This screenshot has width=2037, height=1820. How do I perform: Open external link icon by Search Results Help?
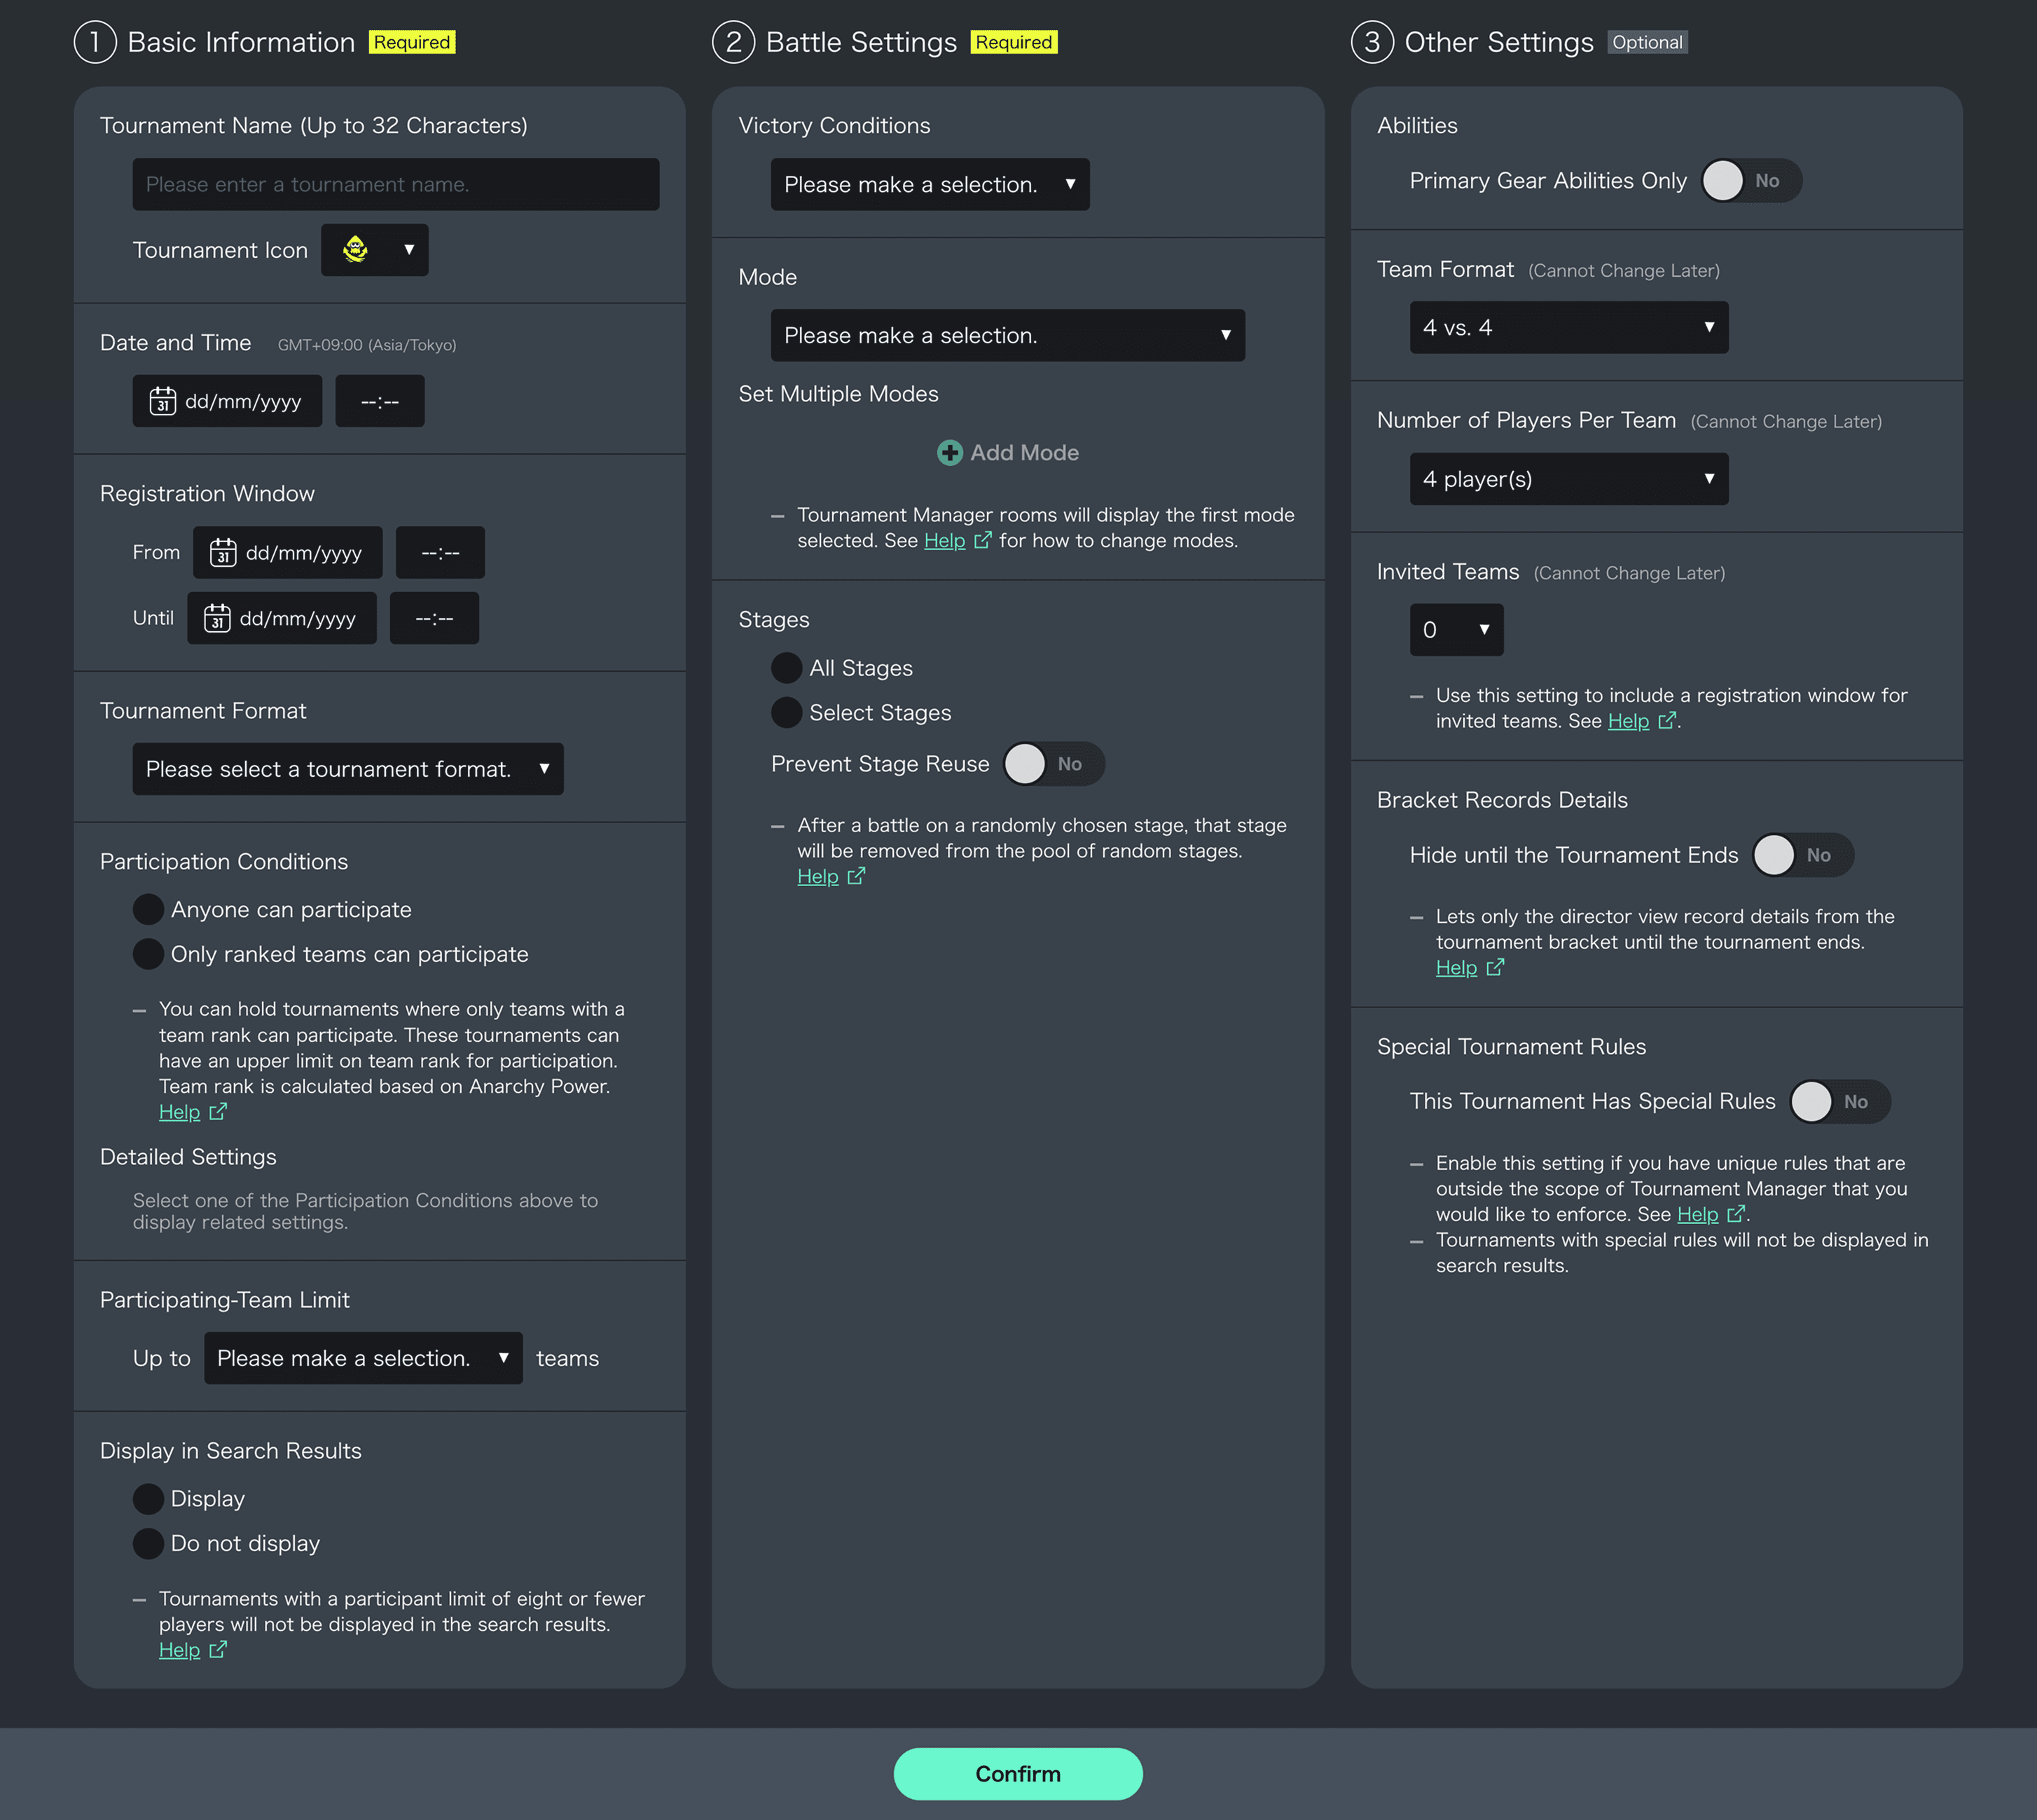click(218, 1651)
